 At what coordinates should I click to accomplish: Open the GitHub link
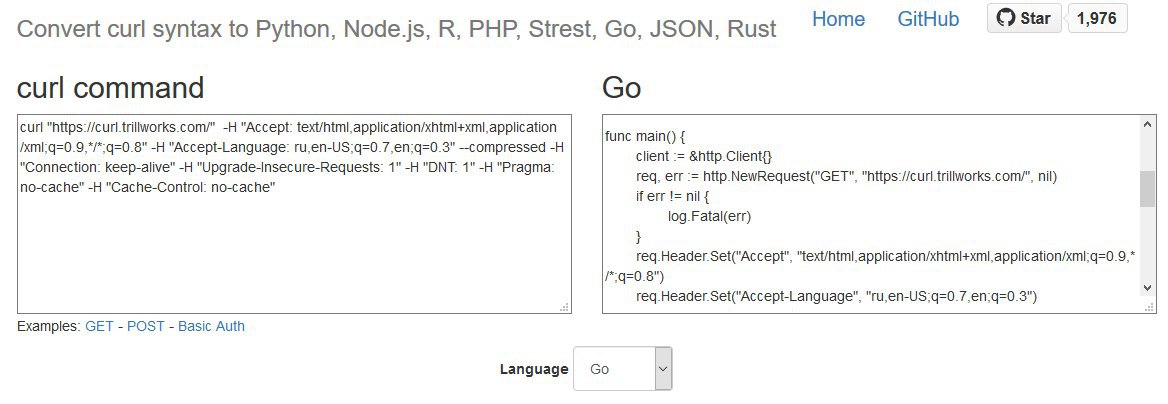(x=928, y=19)
